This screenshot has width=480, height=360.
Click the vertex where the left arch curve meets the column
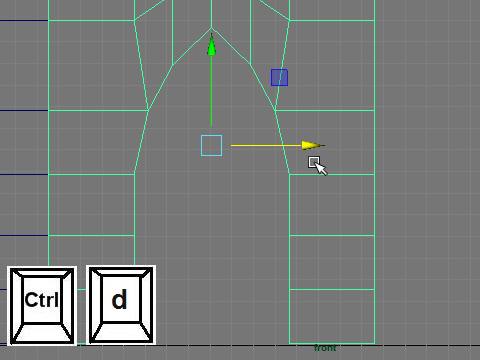134,174
